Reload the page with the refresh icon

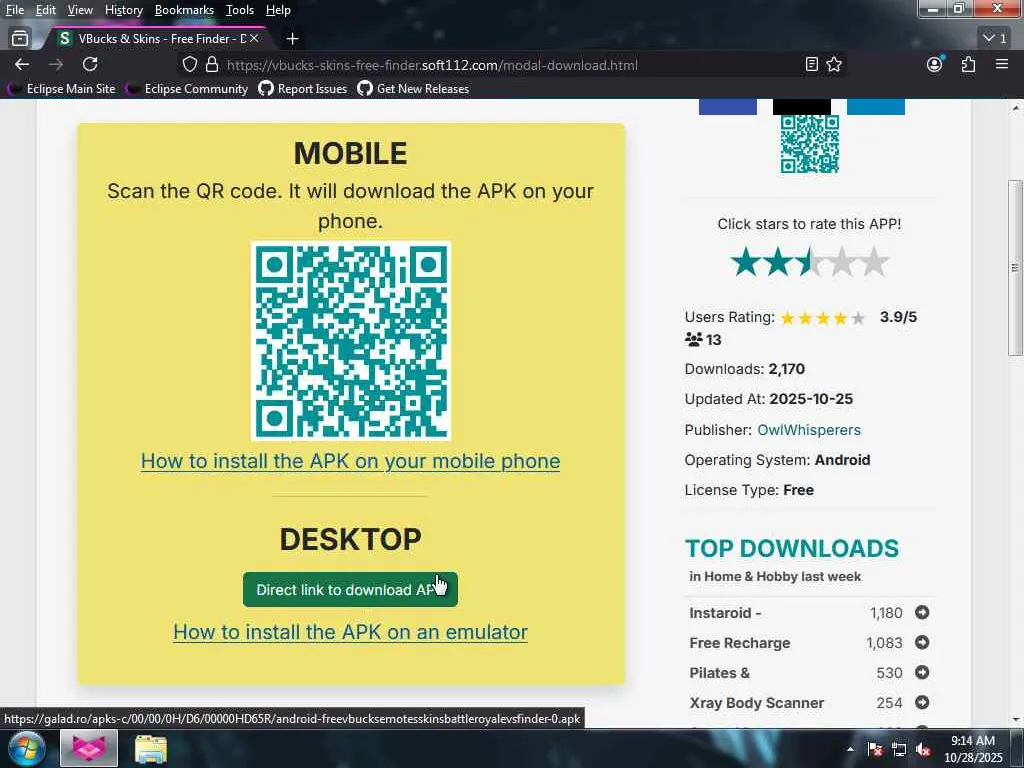[90, 64]
